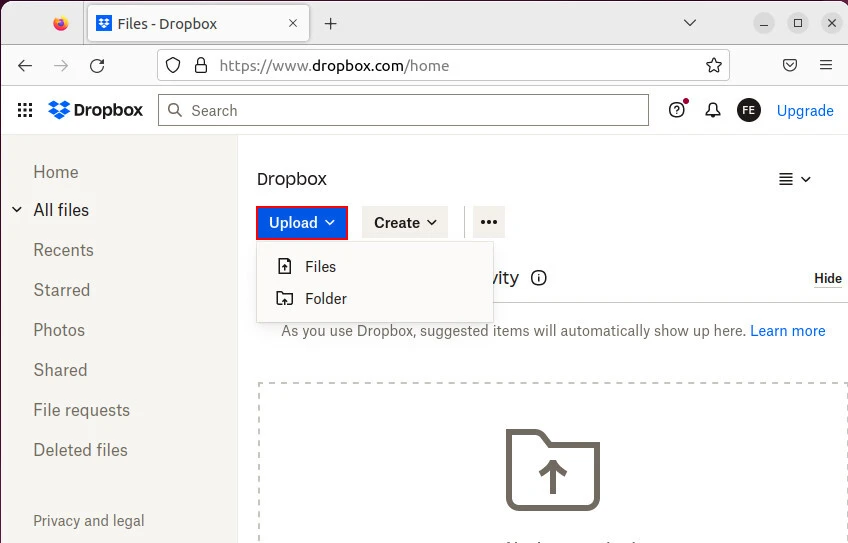Choose Folder from the Upload menu
The image size is (848, 543).
325,299
